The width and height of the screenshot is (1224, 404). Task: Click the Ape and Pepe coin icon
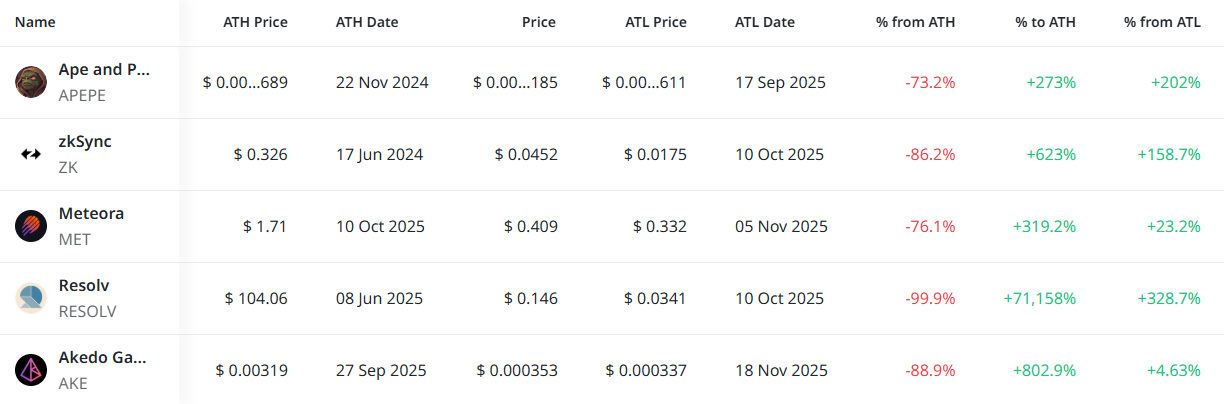click(x=31, y=82)
